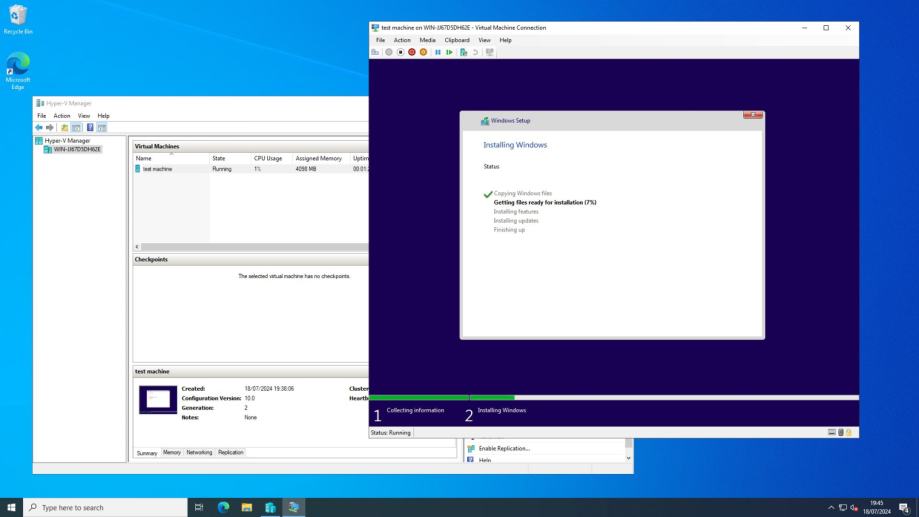Click the red Shut Down toolbar icon

[x=411, y=52]
